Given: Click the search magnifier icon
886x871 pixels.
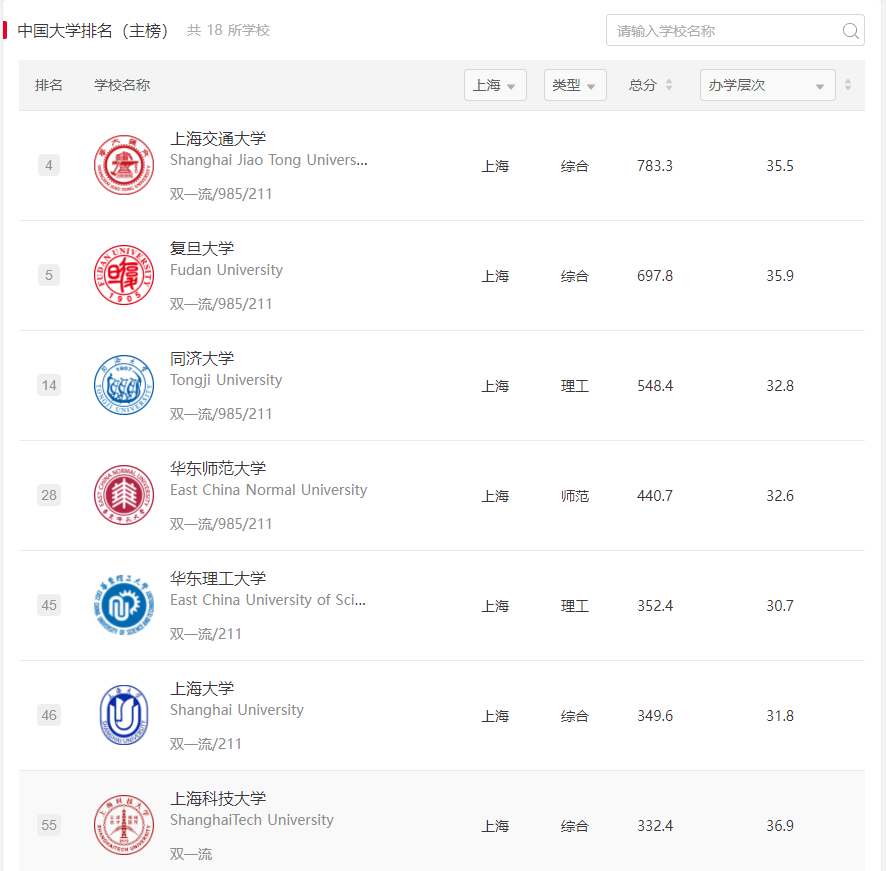Looking at the screenshot, I should [x=850, y=31].
